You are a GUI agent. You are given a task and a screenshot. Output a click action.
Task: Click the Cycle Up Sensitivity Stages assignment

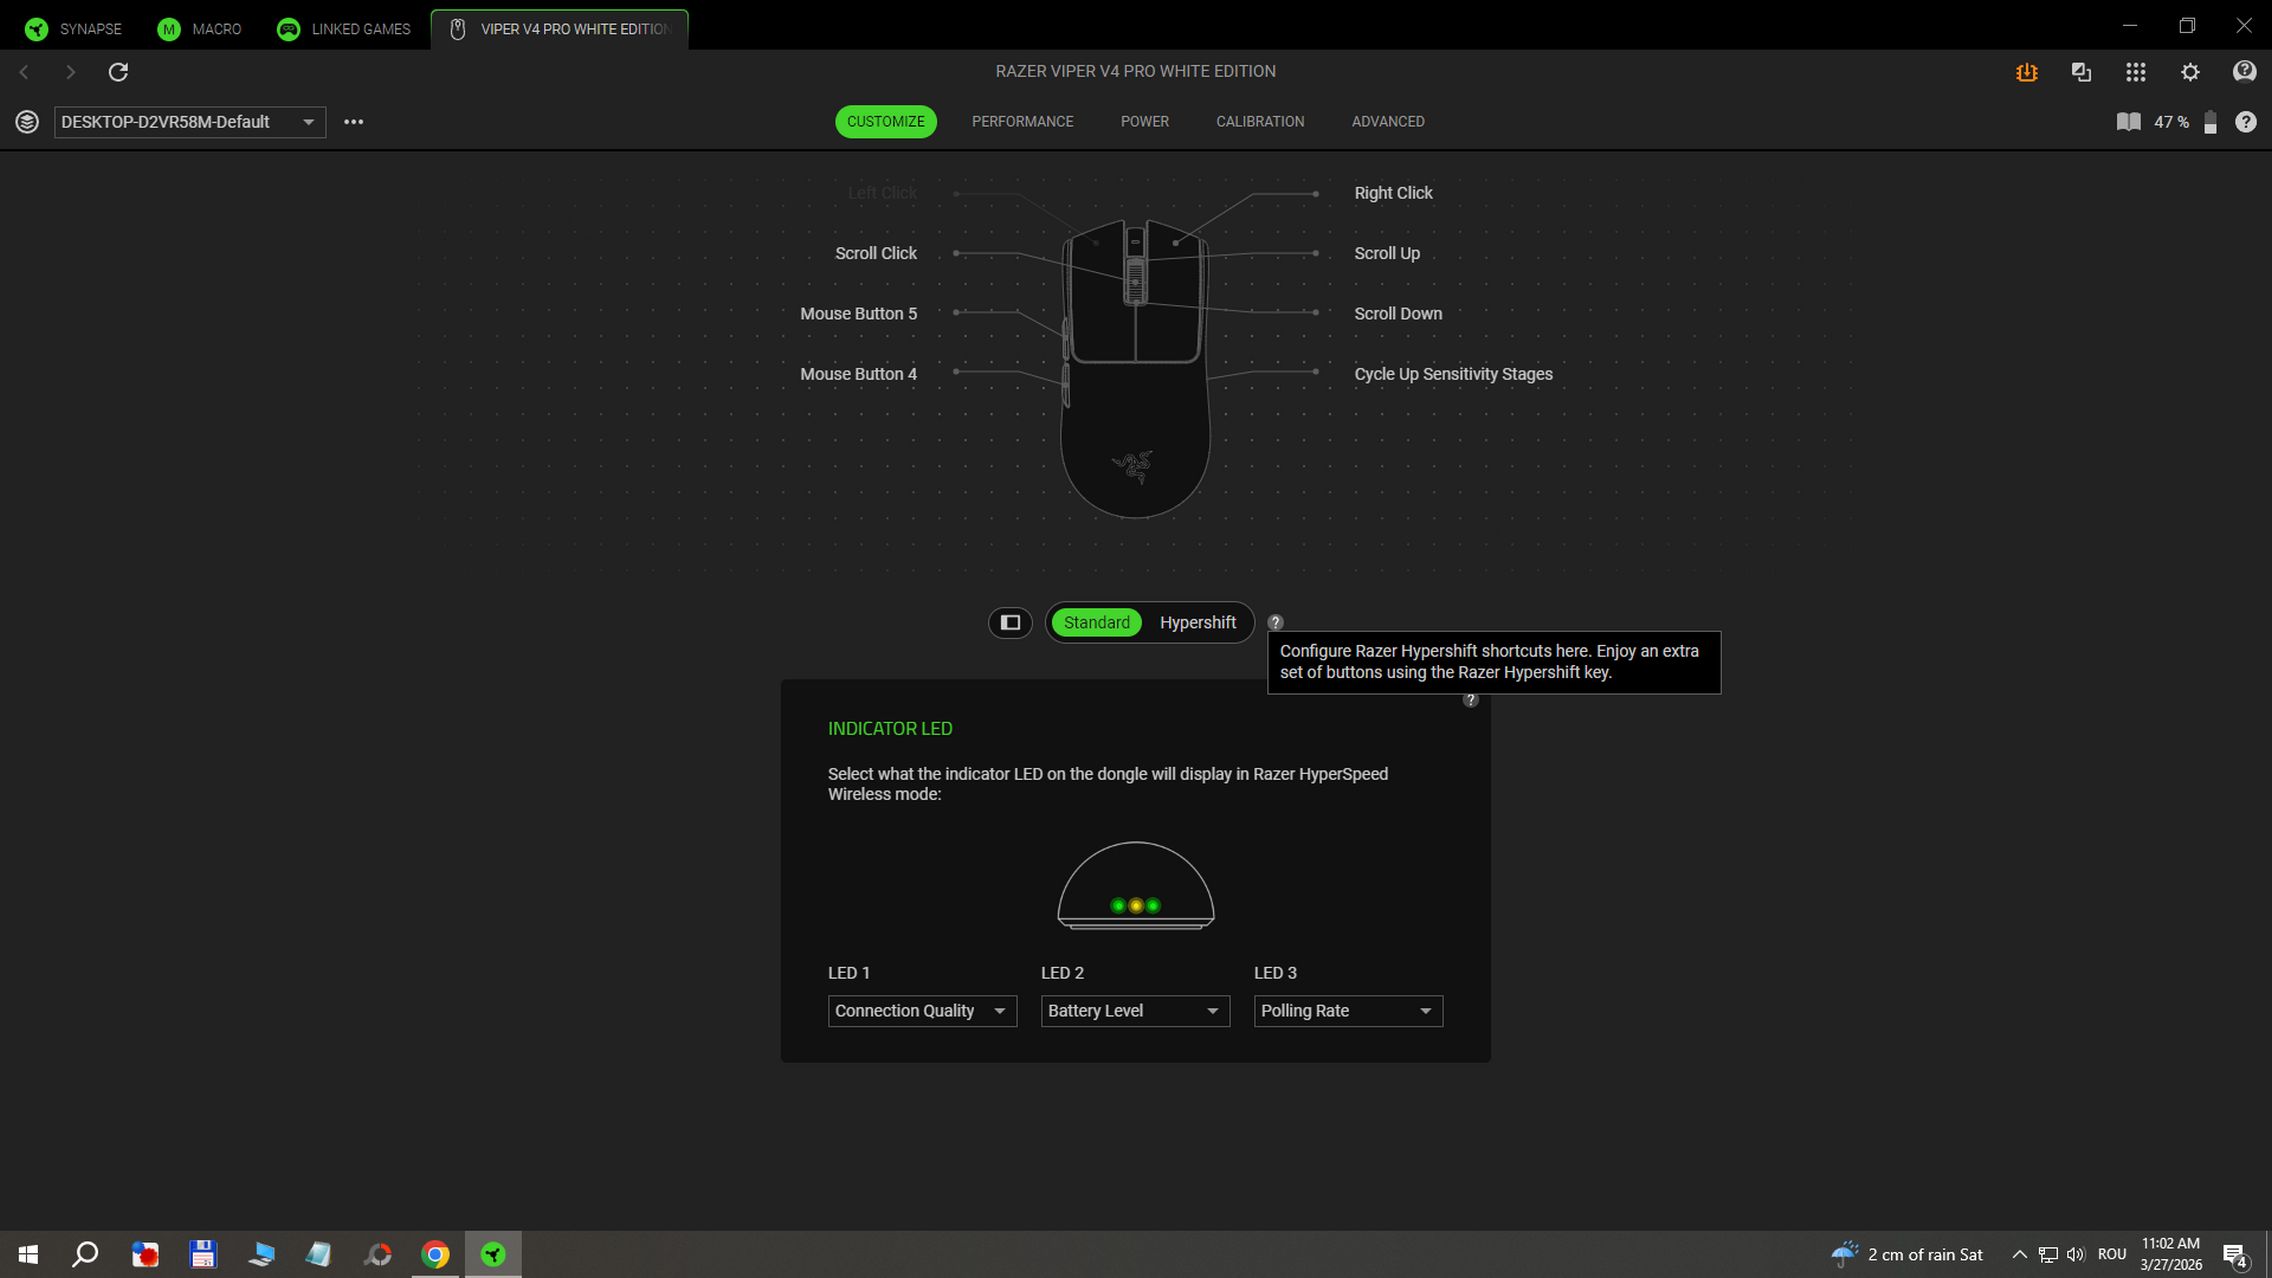(x=1452, y=374)
